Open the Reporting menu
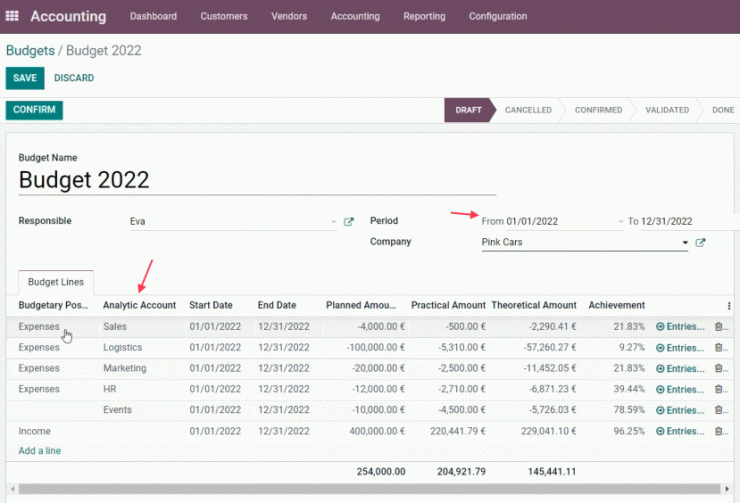The width and height of the screenshot is (740, 503). click(x=424, y=16)
